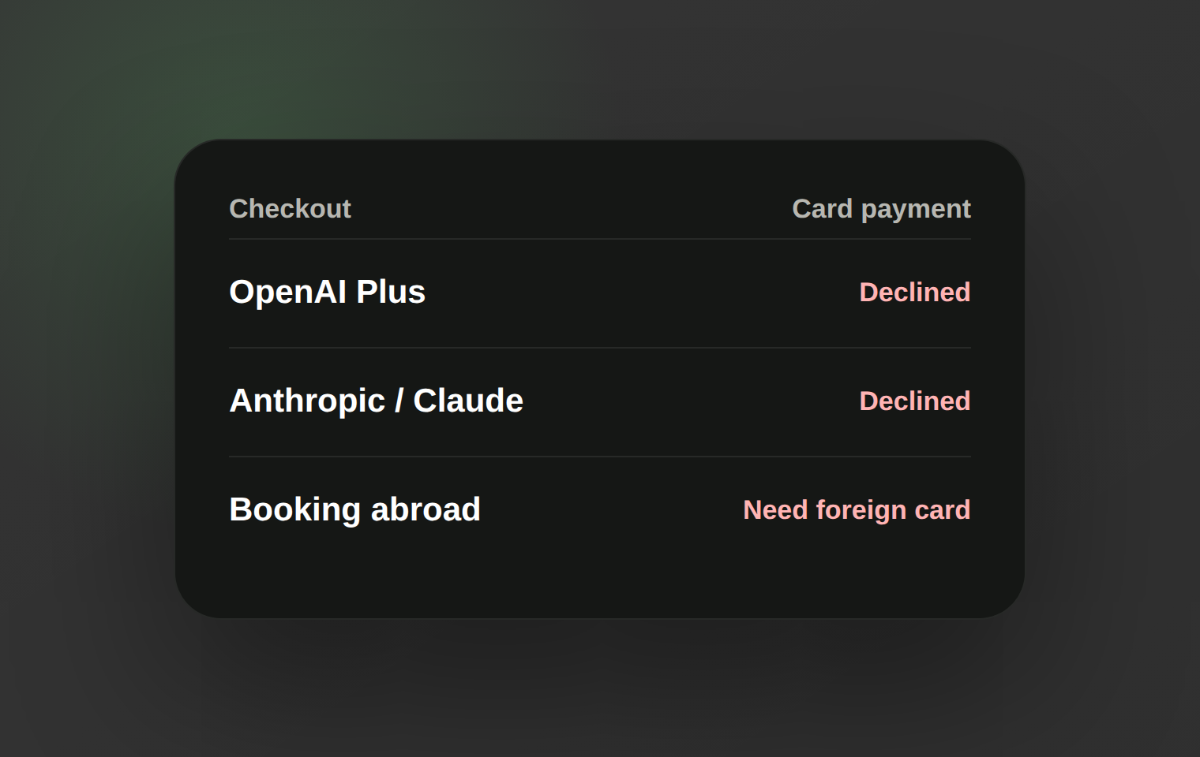Image resolution: width=1200 pixels, height=757 pixels.
Task: Click the divider above the Booking abroad row
Action: point(600,457)
